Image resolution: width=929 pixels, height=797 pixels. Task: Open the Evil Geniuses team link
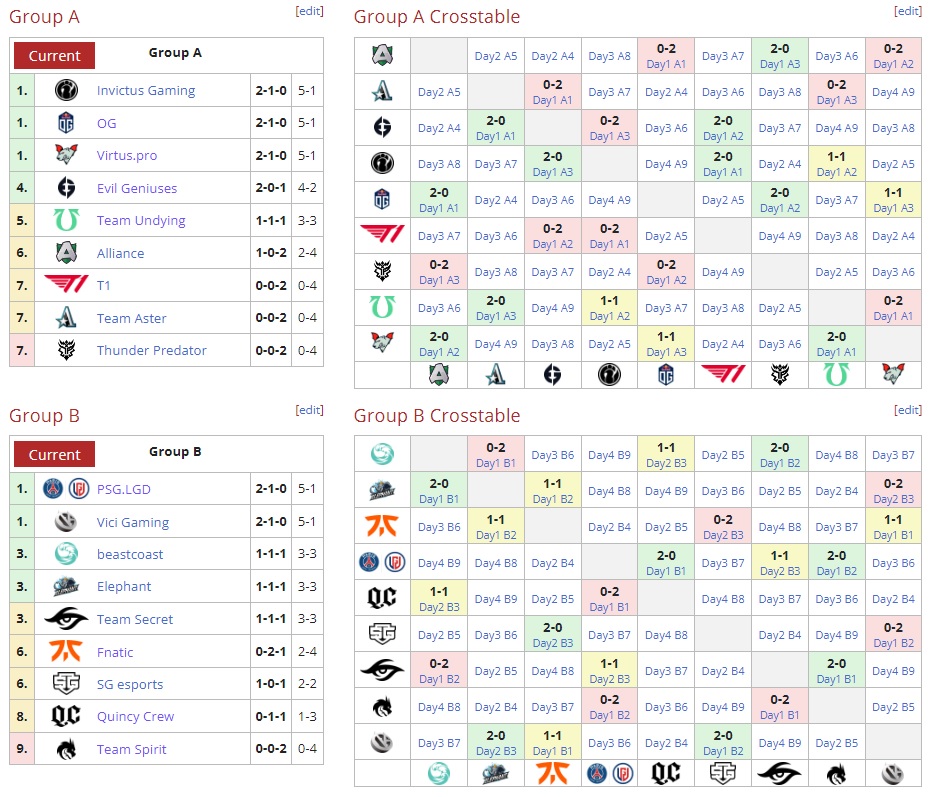[137, 188]
